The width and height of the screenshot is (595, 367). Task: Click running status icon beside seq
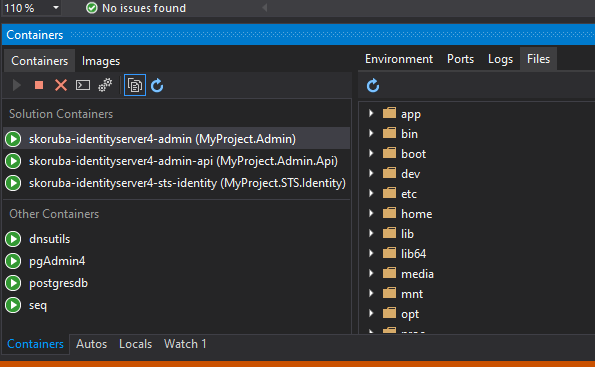coord(13,305)
